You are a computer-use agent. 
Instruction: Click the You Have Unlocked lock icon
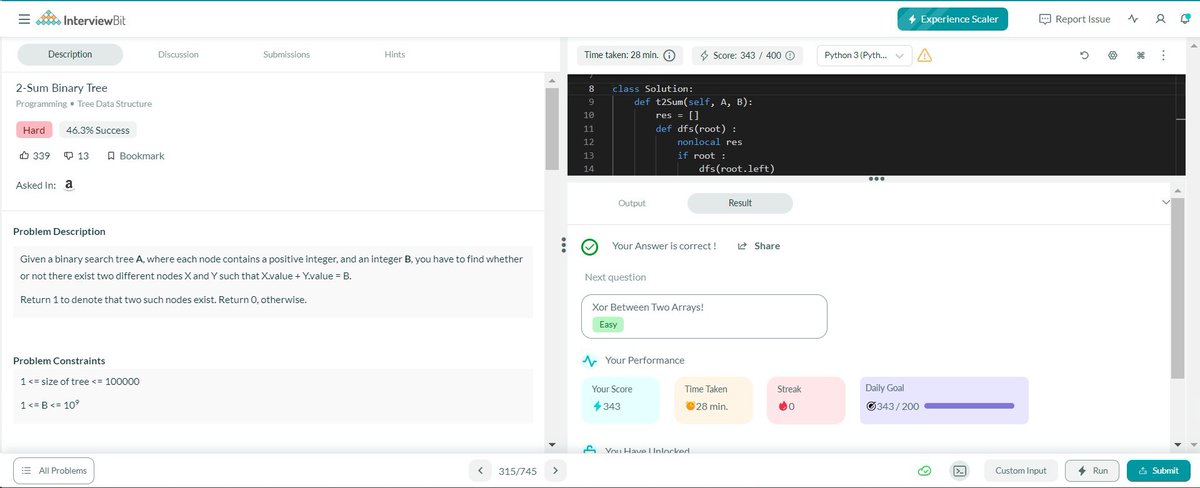[x=590, y=451]
